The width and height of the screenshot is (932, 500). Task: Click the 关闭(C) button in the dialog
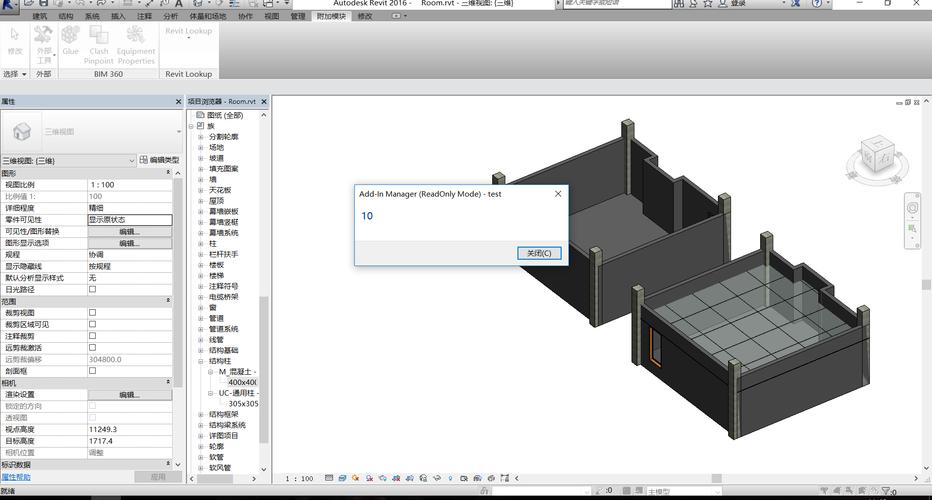pyautogui.click(x=539, y=253)
